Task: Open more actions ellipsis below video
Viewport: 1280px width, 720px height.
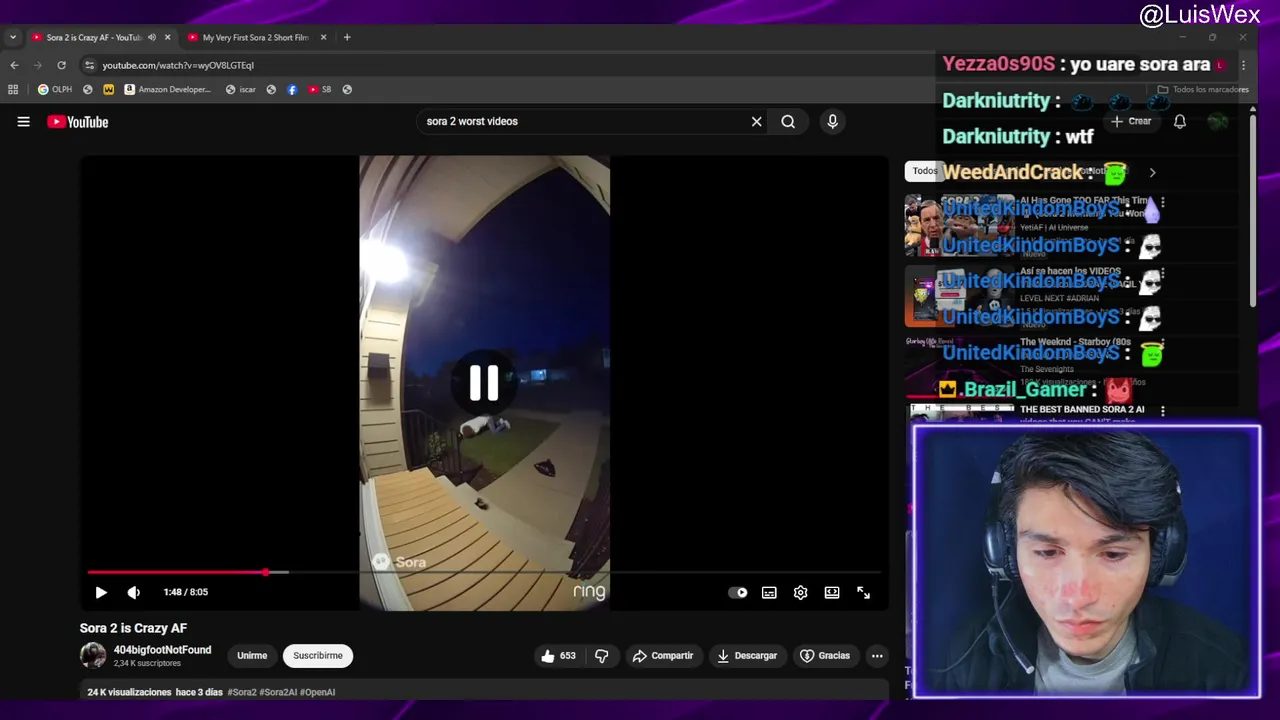Action: 877,656
